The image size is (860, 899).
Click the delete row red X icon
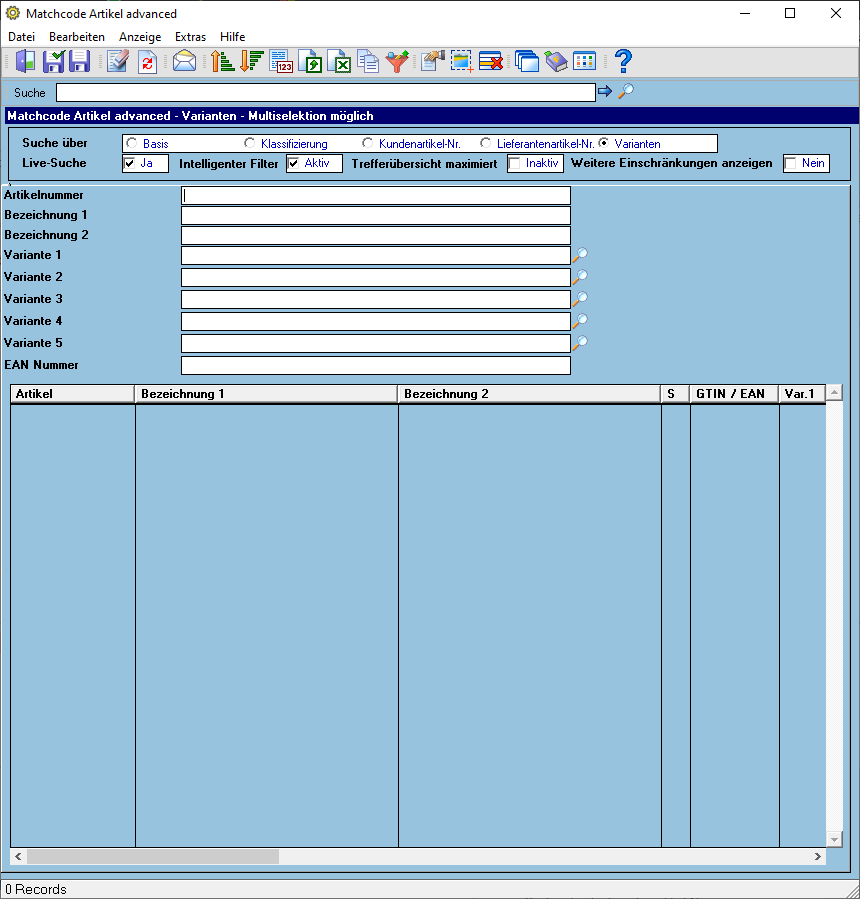coord(491,61)
